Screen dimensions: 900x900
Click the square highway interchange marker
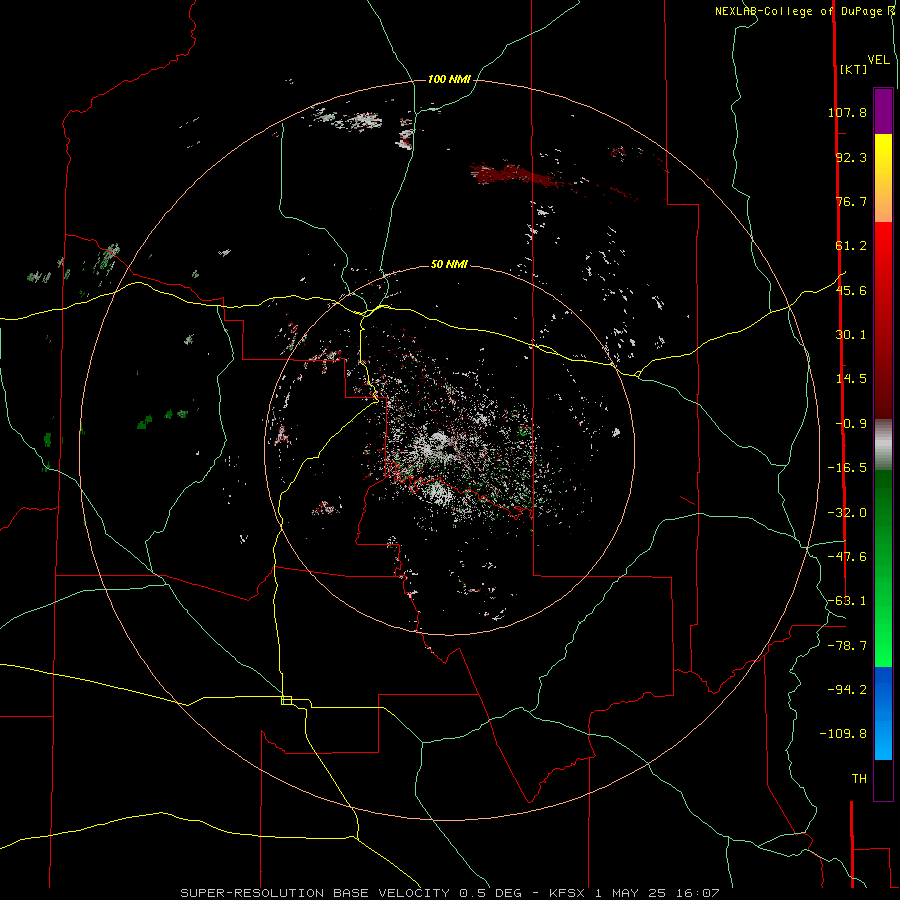click(x=286, y=700)
